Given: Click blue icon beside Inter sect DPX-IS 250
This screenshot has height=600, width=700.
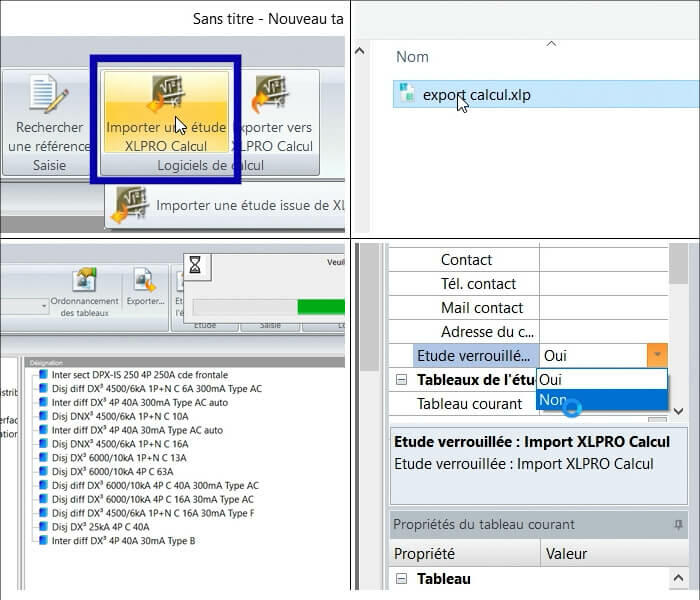Looking at the screenshot, I should tap(43, 374).
